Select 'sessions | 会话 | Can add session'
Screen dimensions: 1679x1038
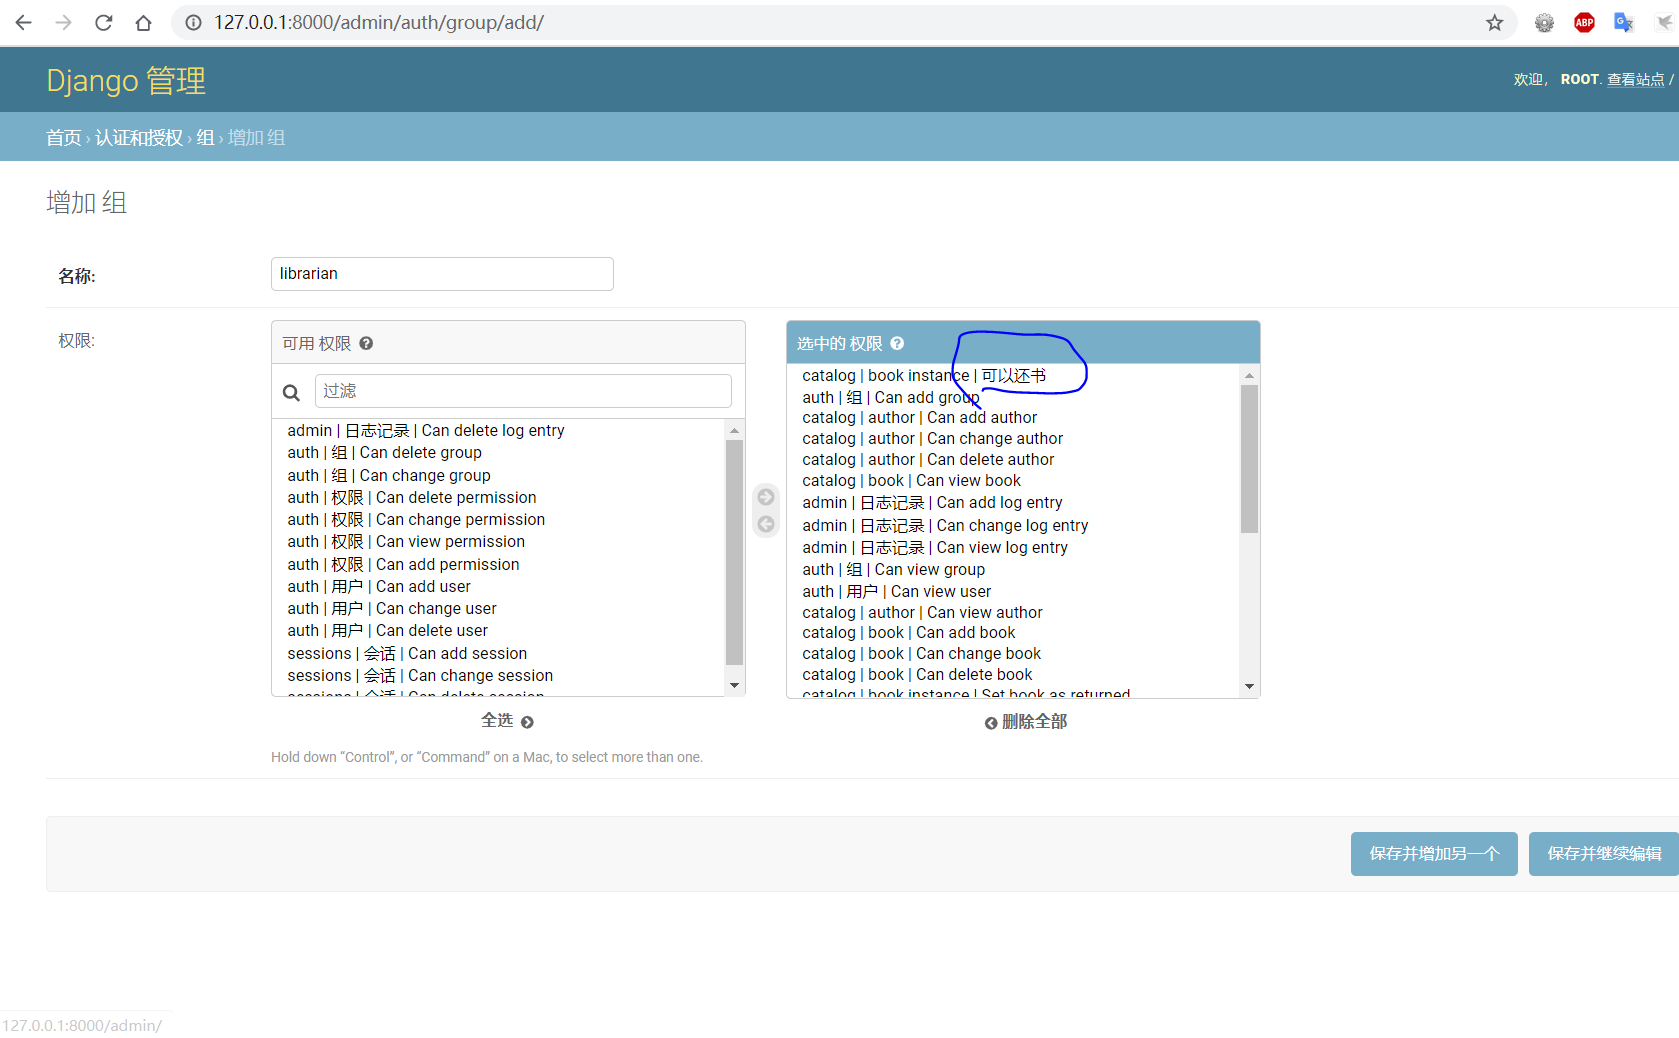(x=498, y=653)
